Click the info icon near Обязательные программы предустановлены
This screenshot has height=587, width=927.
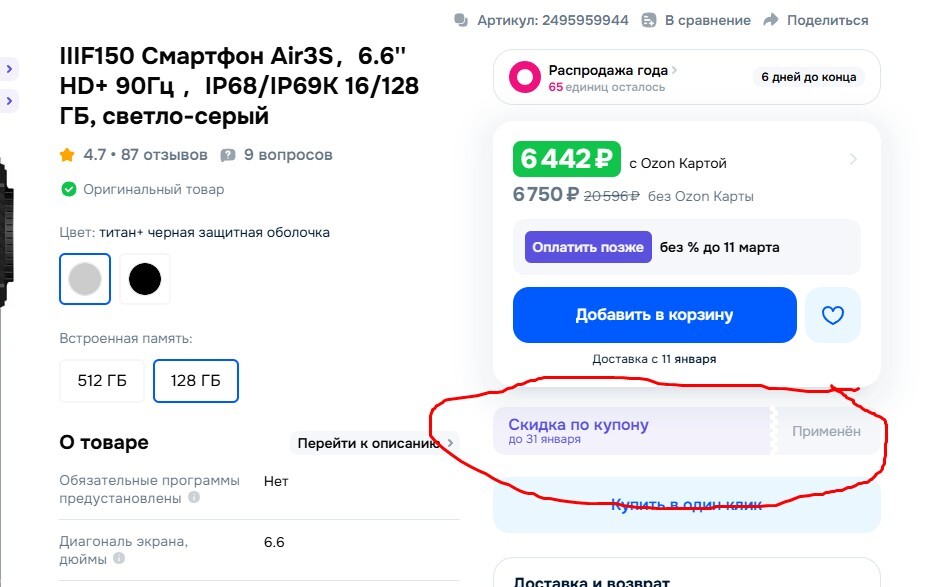click(x=194, y=497)
